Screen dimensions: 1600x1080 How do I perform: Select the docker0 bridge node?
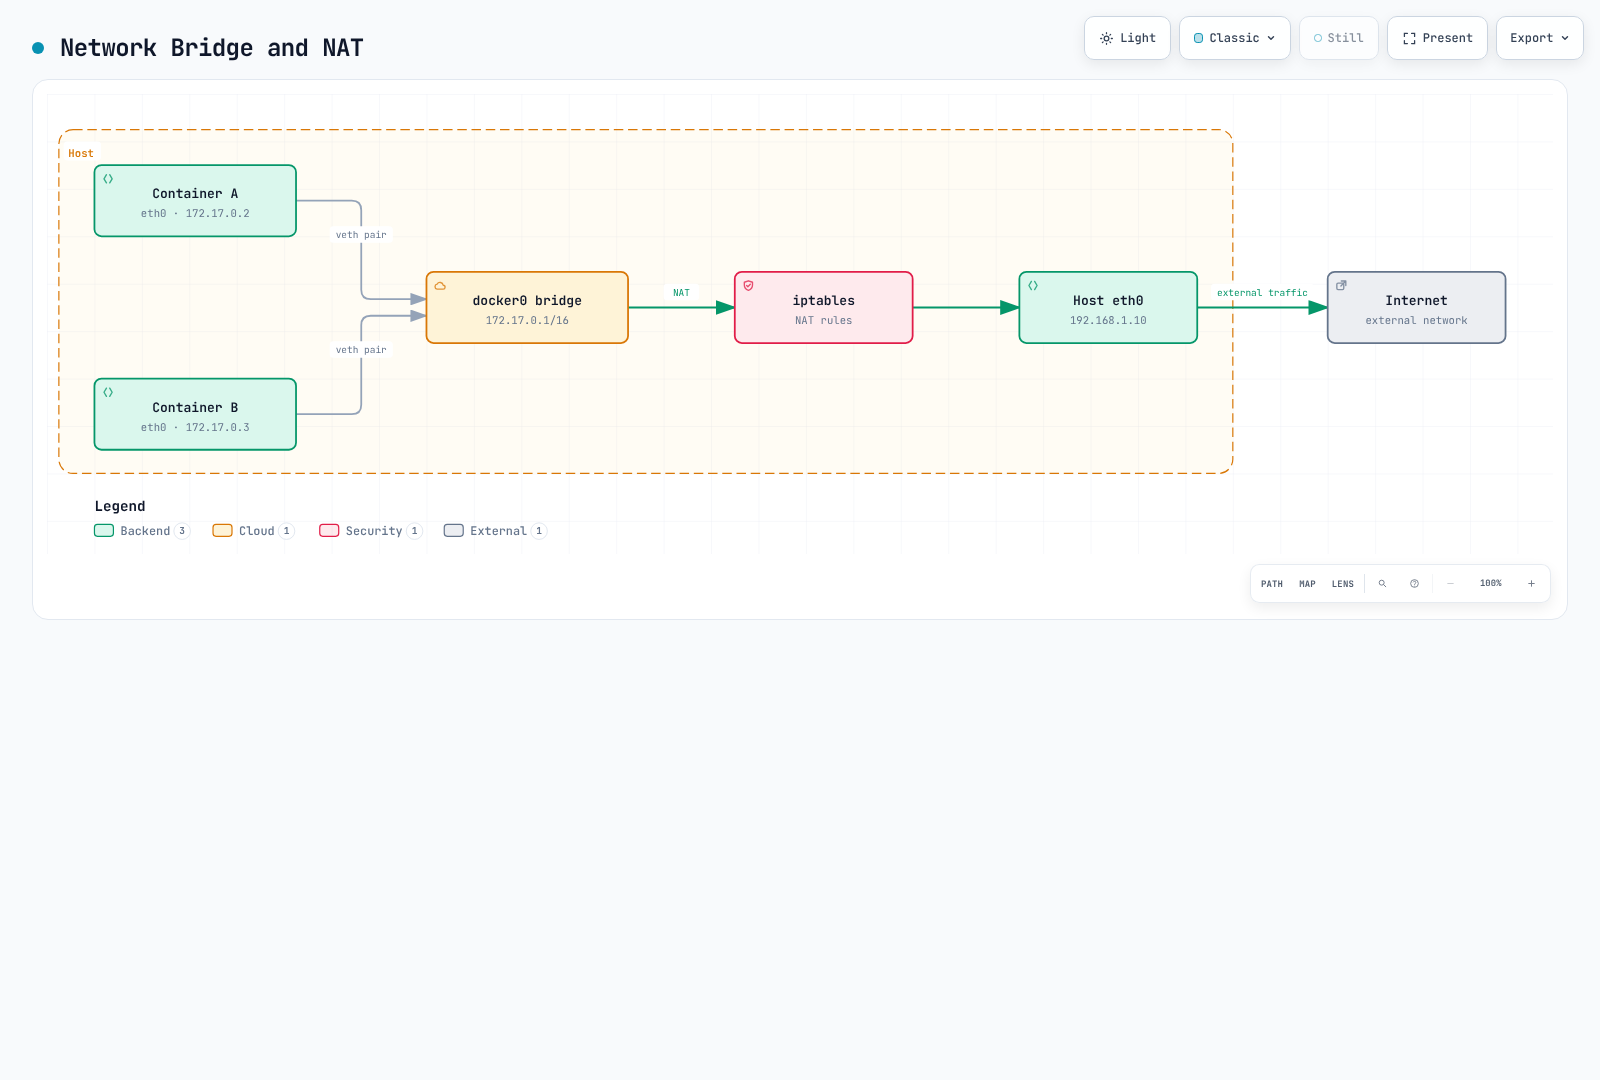(x=527, y=308)
